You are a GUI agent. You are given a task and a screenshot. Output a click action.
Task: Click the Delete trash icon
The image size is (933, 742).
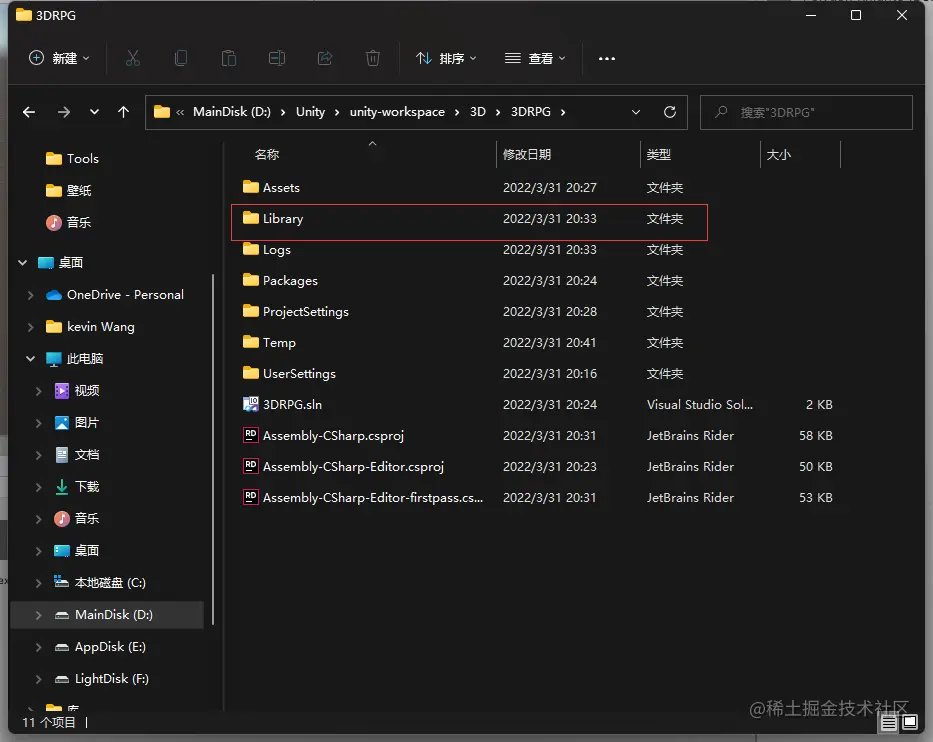pos(372,58)
